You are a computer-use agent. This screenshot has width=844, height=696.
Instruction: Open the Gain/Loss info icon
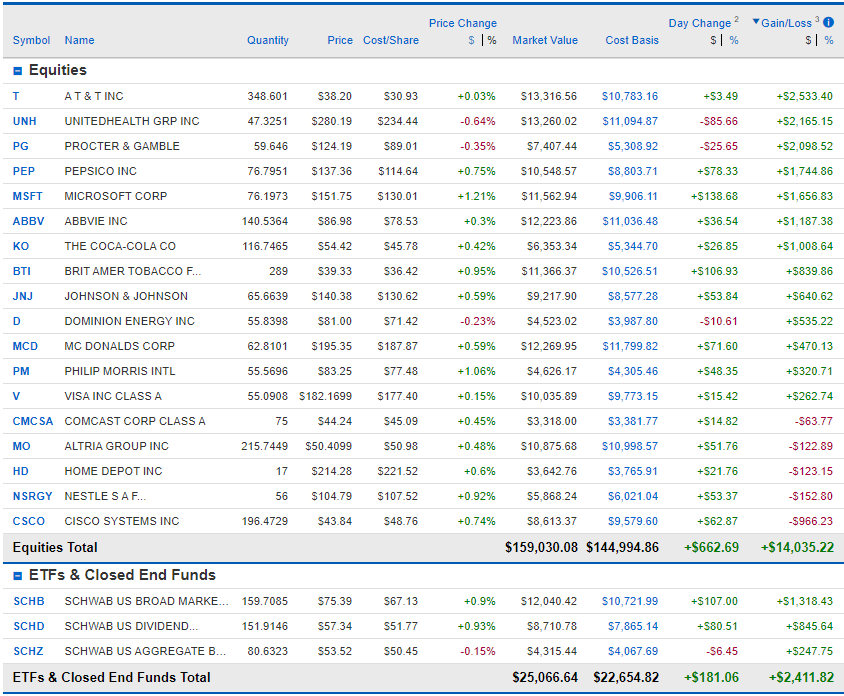[828, 22]
